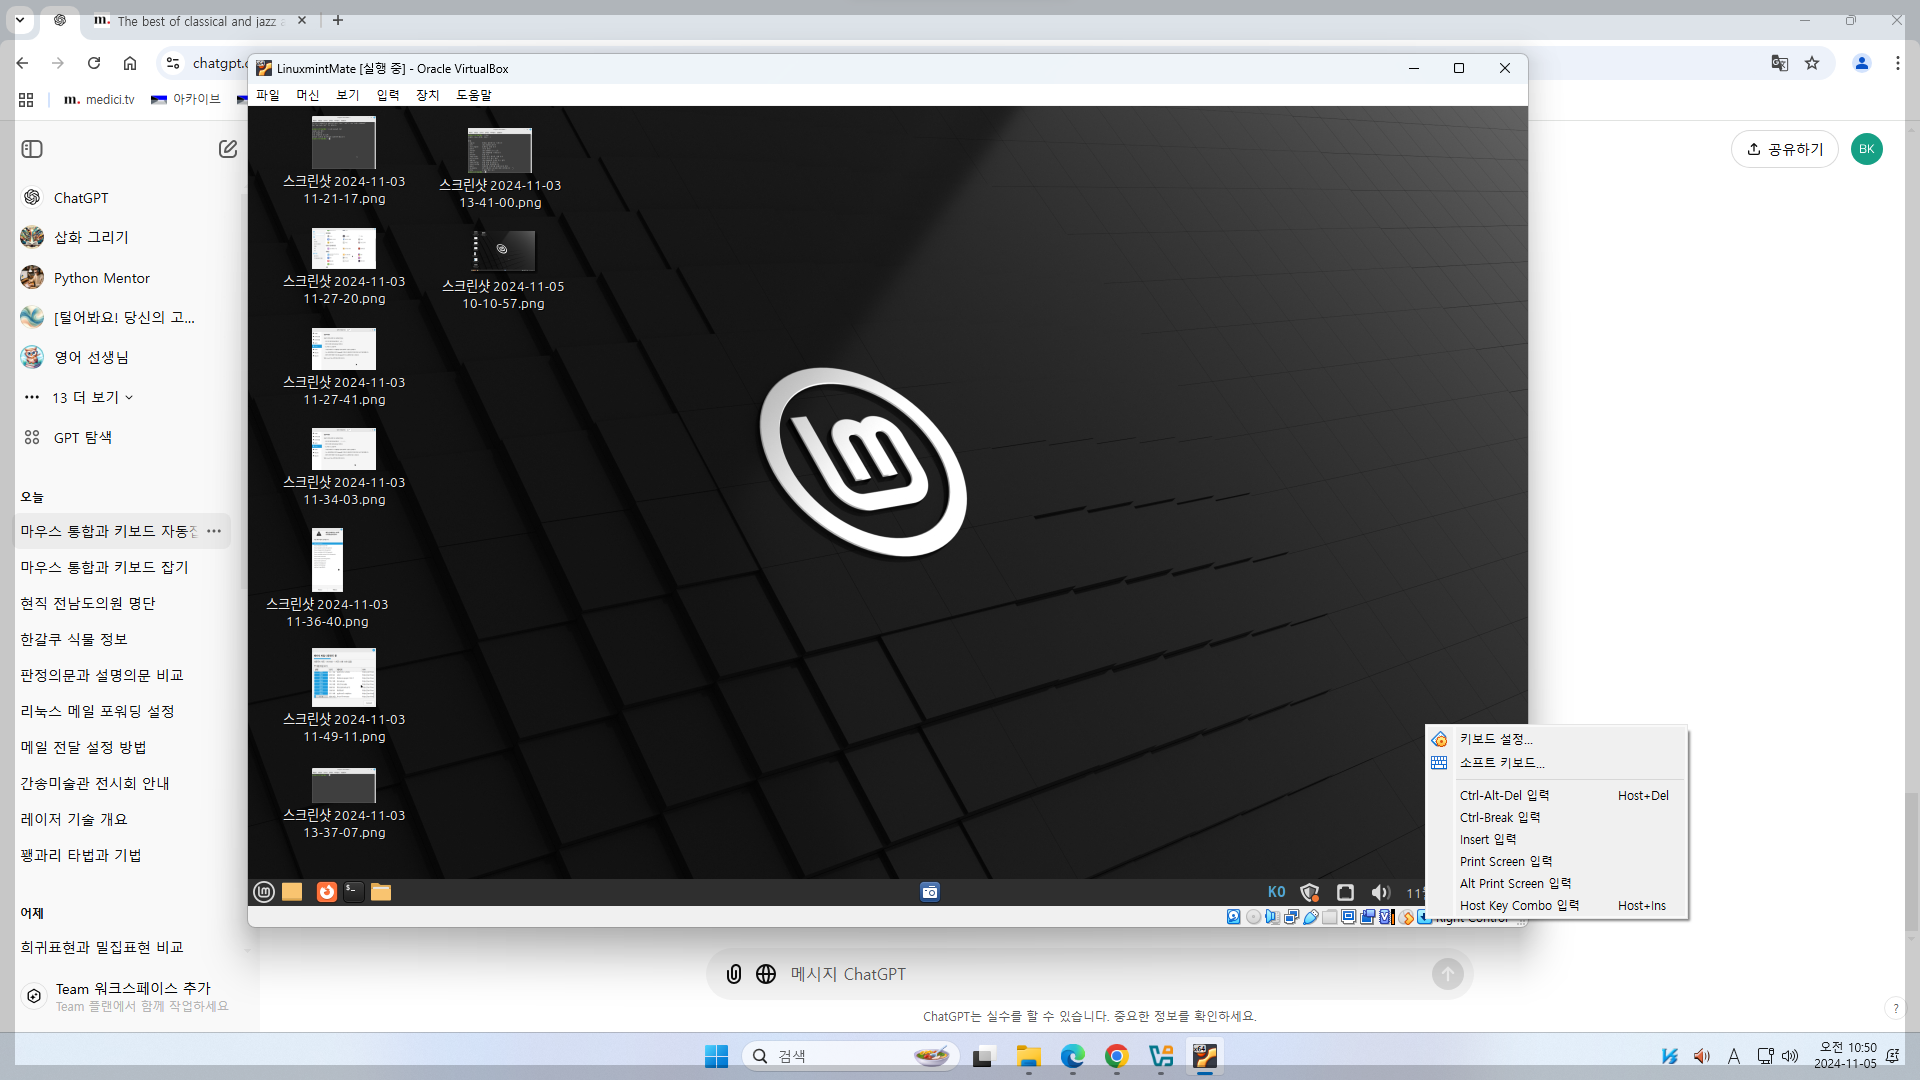This screenshot has width=1920, height=1080.
Task: Click the guest volume speaker icon
Action: (1381, 892)
